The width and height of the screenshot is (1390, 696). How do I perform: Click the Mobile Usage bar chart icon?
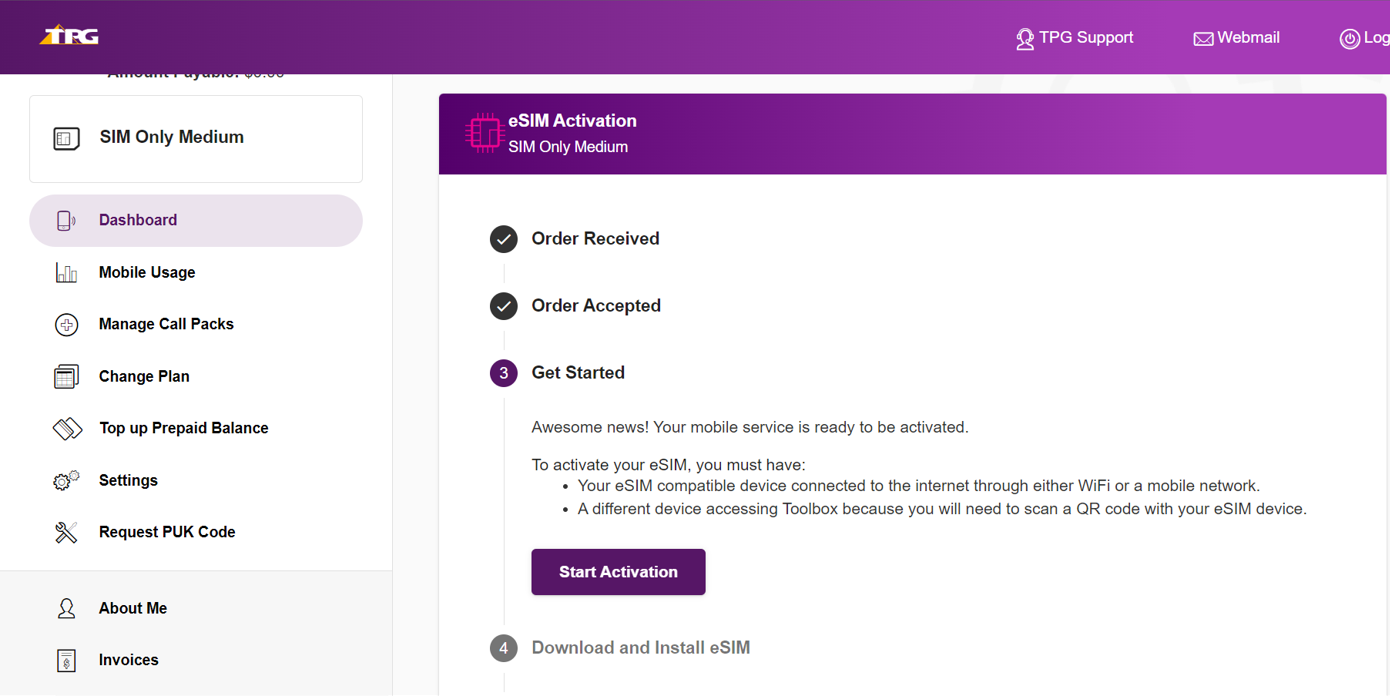[65, 272]
